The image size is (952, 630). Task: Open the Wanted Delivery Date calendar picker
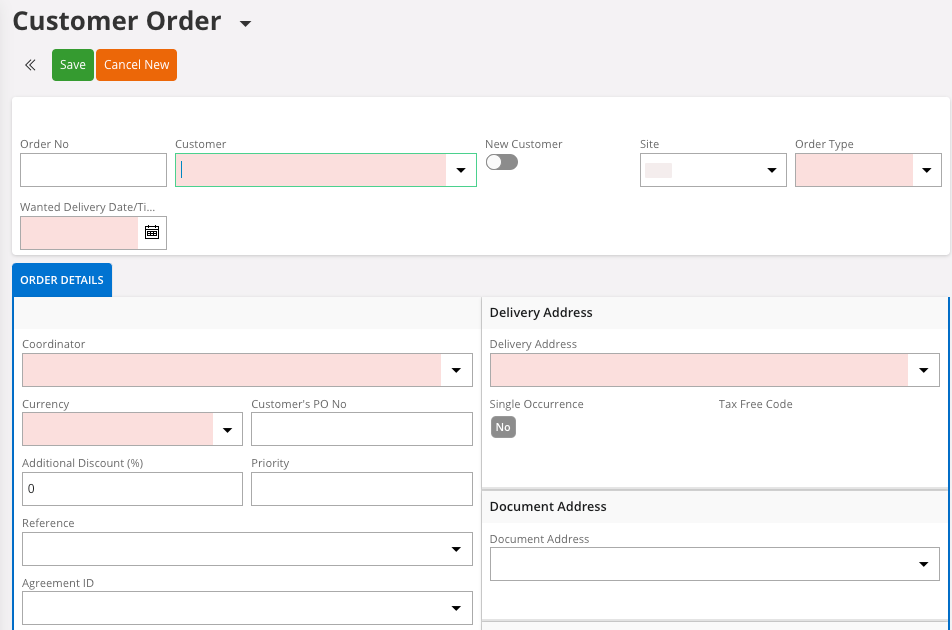(x=152, y=232)
